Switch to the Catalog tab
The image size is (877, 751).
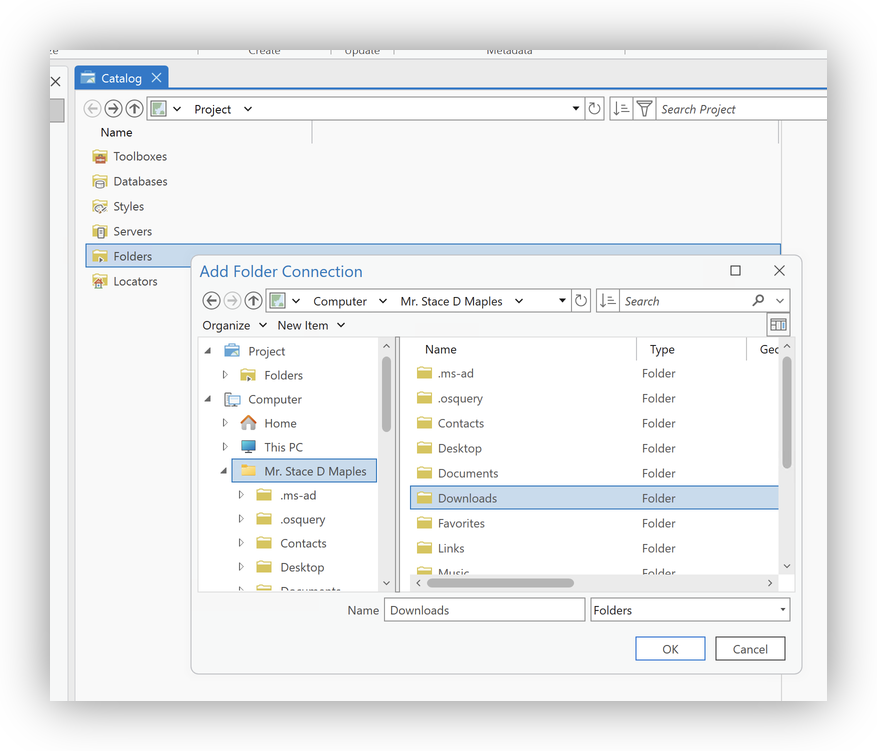(x=121, y=78)
